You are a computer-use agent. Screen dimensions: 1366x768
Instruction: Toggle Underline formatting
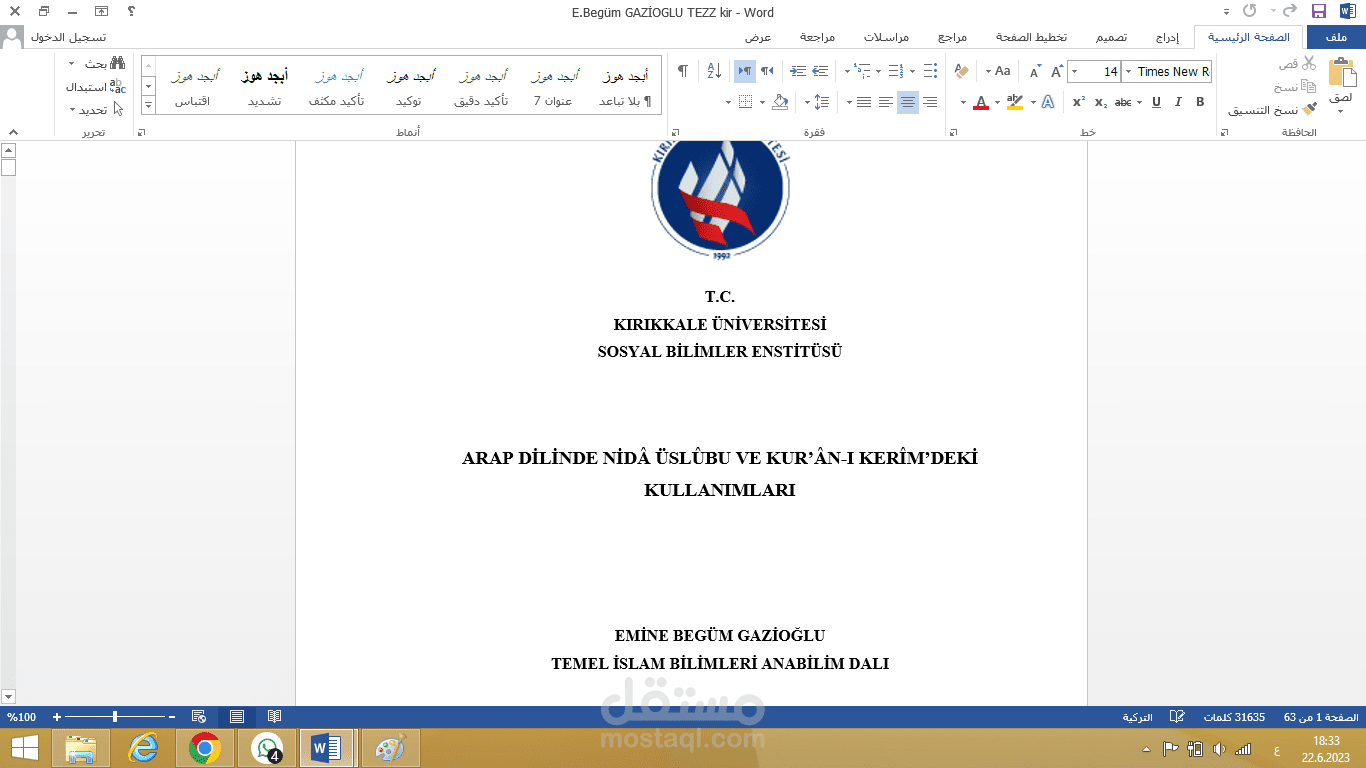pos(1156,102)
